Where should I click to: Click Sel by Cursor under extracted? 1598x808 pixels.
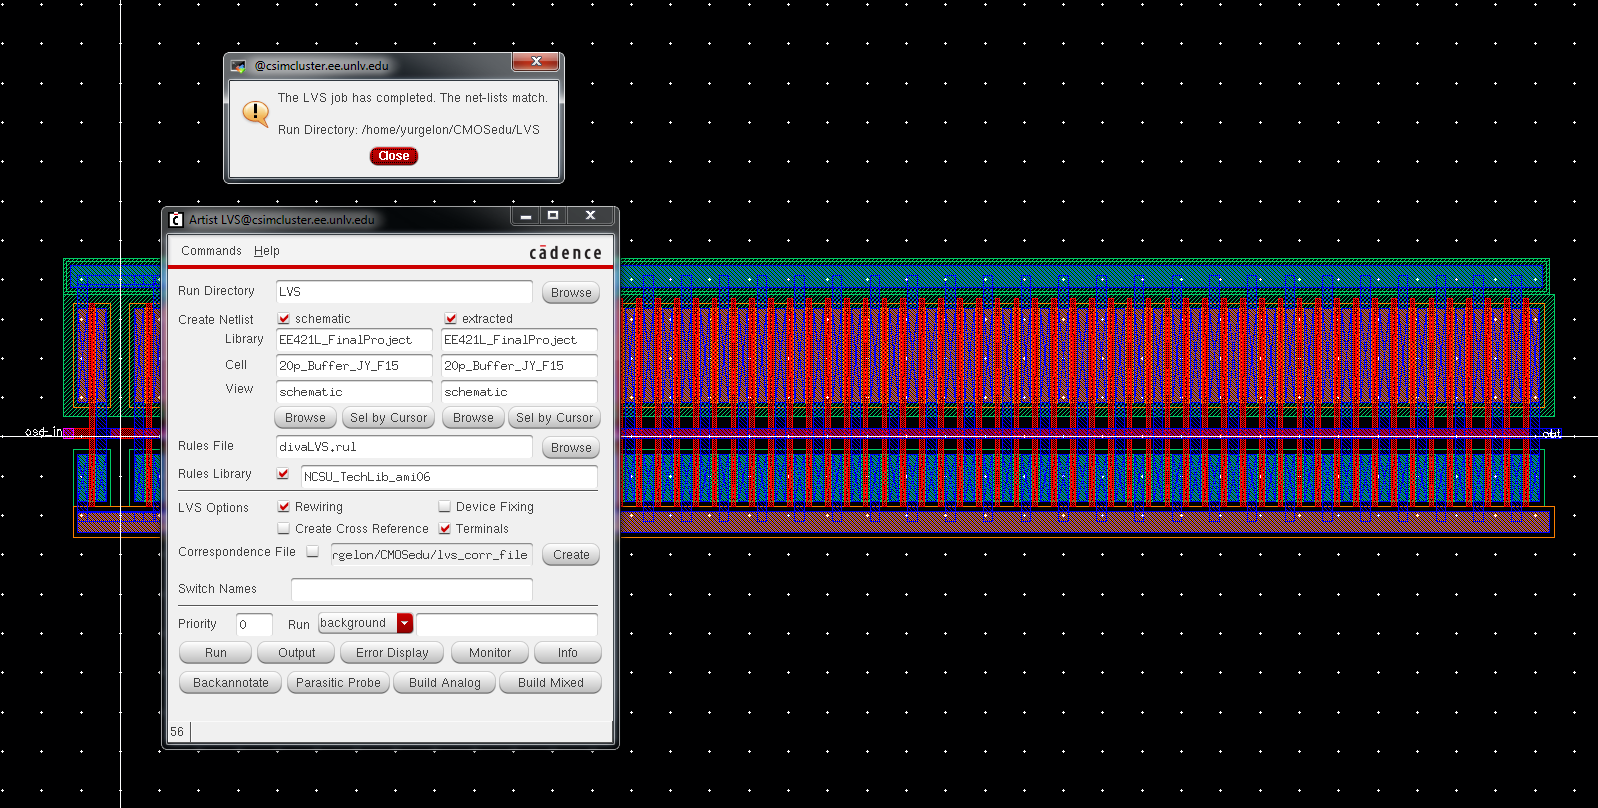(x=554, y=418)
